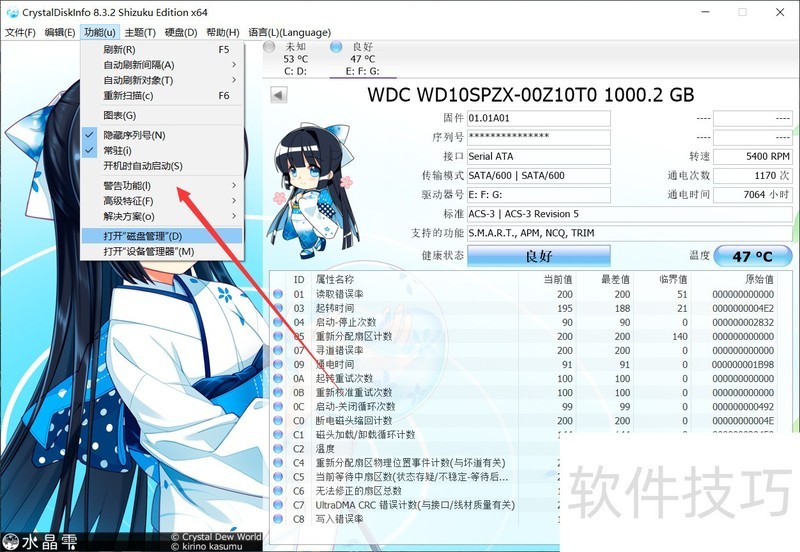
Task: Click the 接口 field Serial ATA
Action: 539,156
